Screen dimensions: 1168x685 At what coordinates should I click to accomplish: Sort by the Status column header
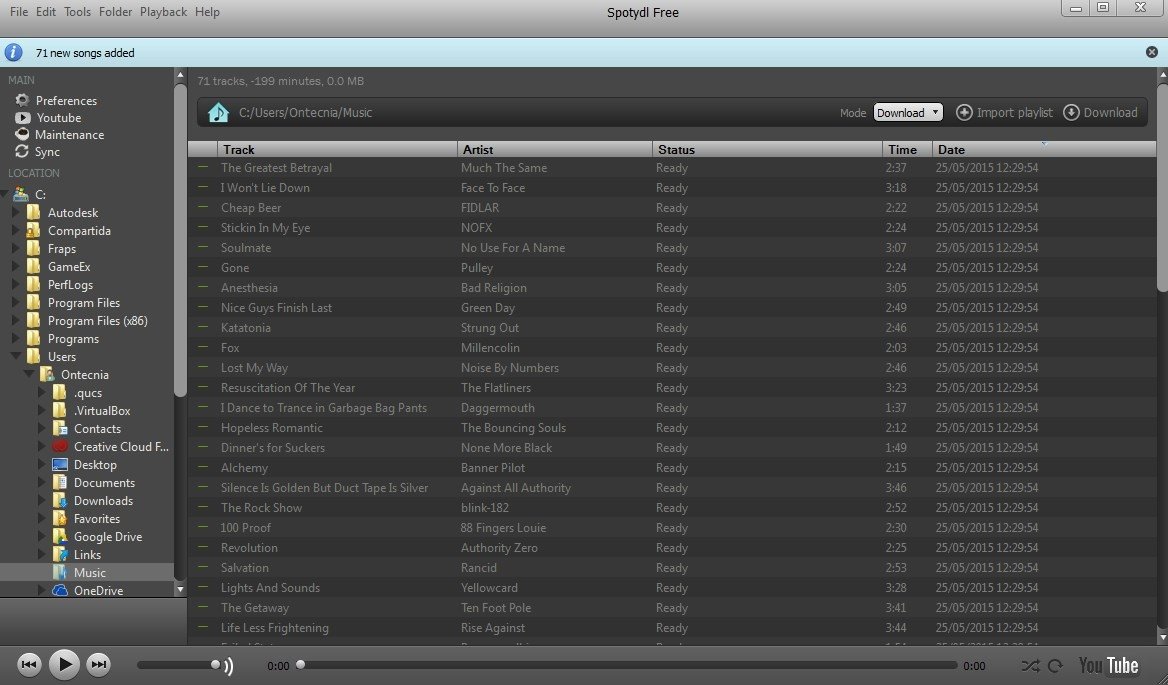point(767,149)
